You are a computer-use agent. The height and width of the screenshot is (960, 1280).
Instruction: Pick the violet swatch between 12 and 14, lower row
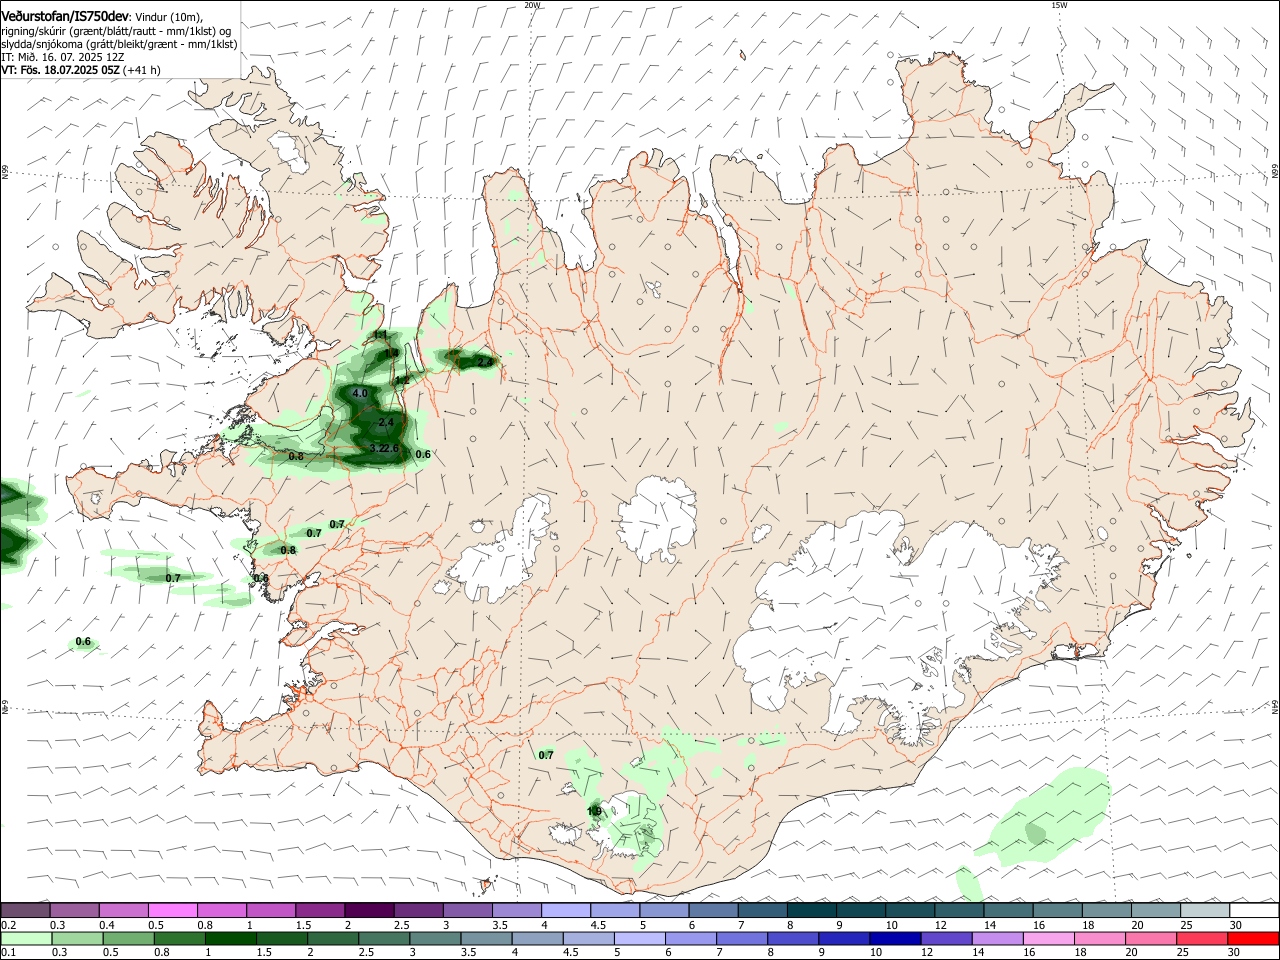point(946,938)
